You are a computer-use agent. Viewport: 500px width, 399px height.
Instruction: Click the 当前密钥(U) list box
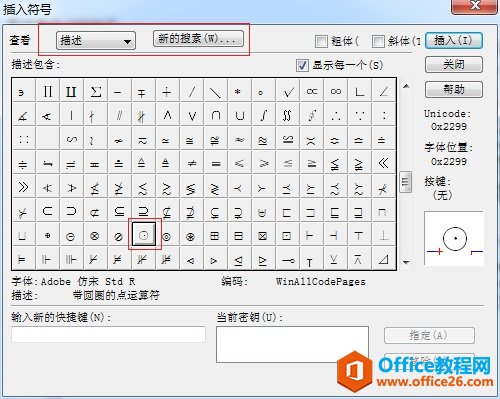(292, 344)
